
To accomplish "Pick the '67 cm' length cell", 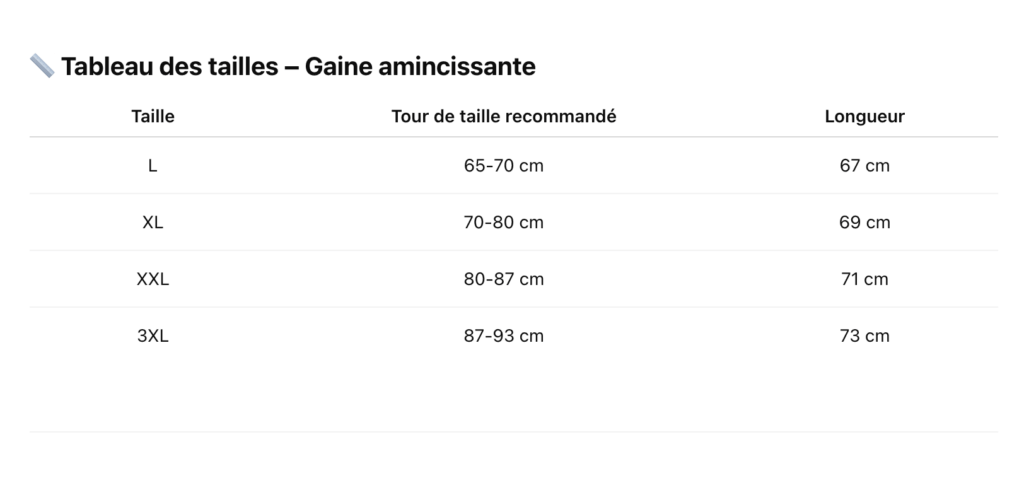I will coord(864,165).
